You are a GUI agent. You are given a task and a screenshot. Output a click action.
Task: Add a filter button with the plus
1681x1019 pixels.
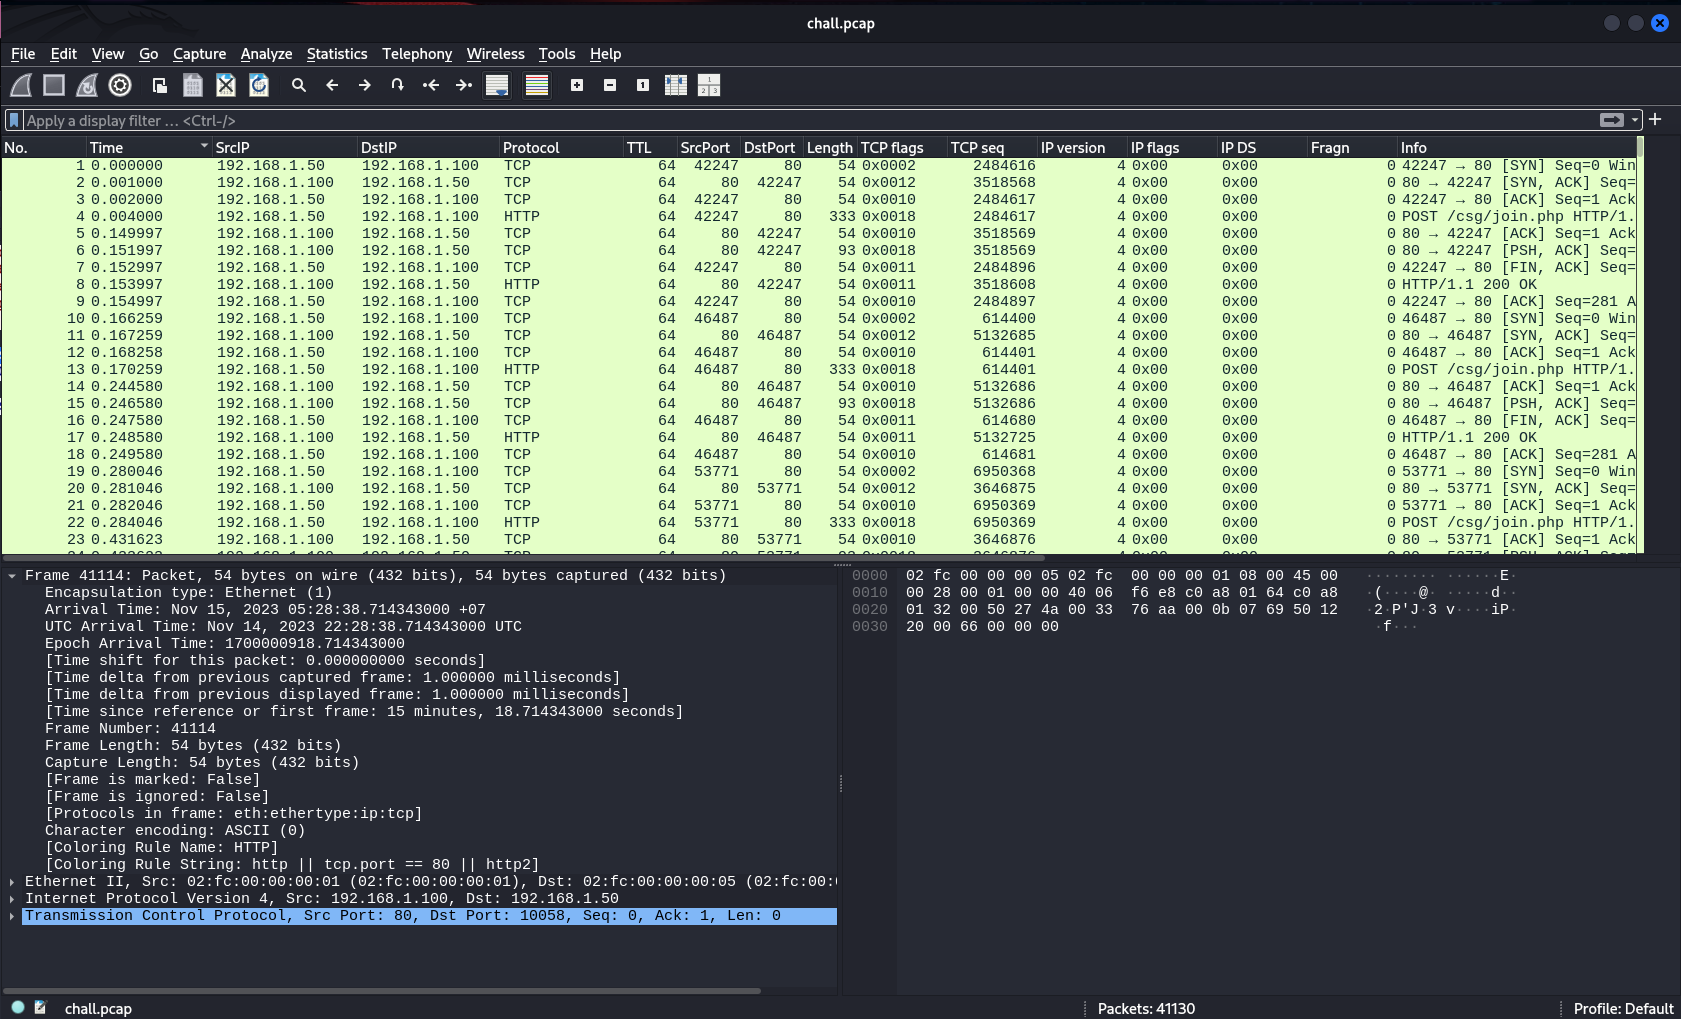click(x=1655, y=119)
